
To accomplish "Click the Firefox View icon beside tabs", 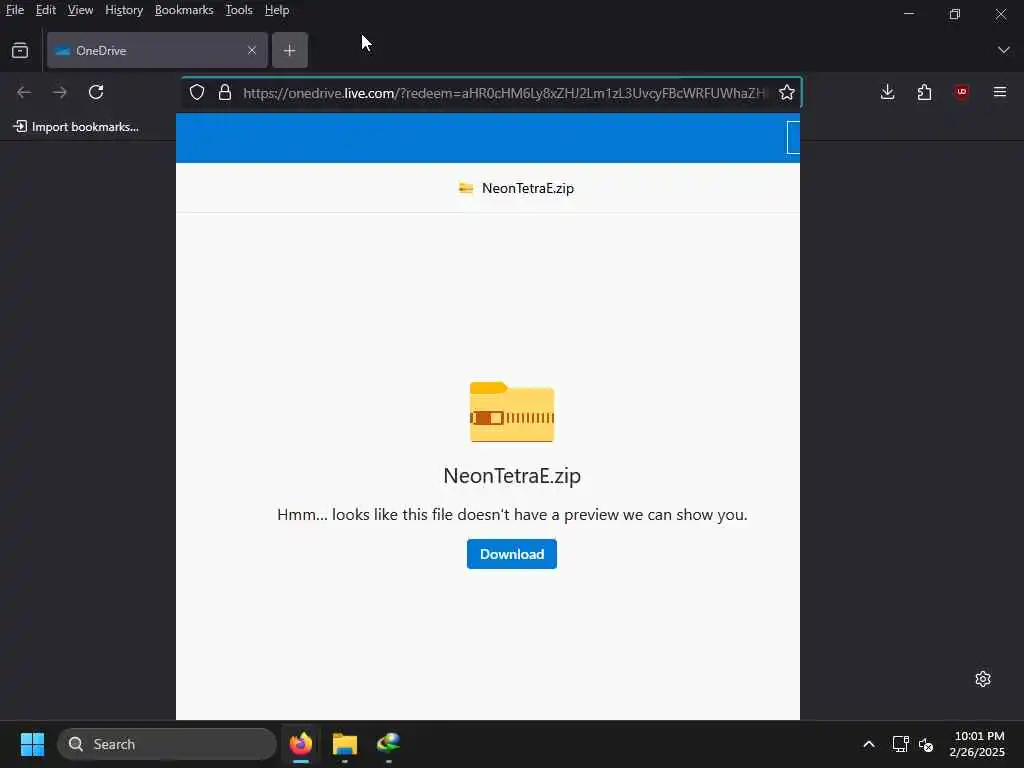I will (x=20, y=50).
